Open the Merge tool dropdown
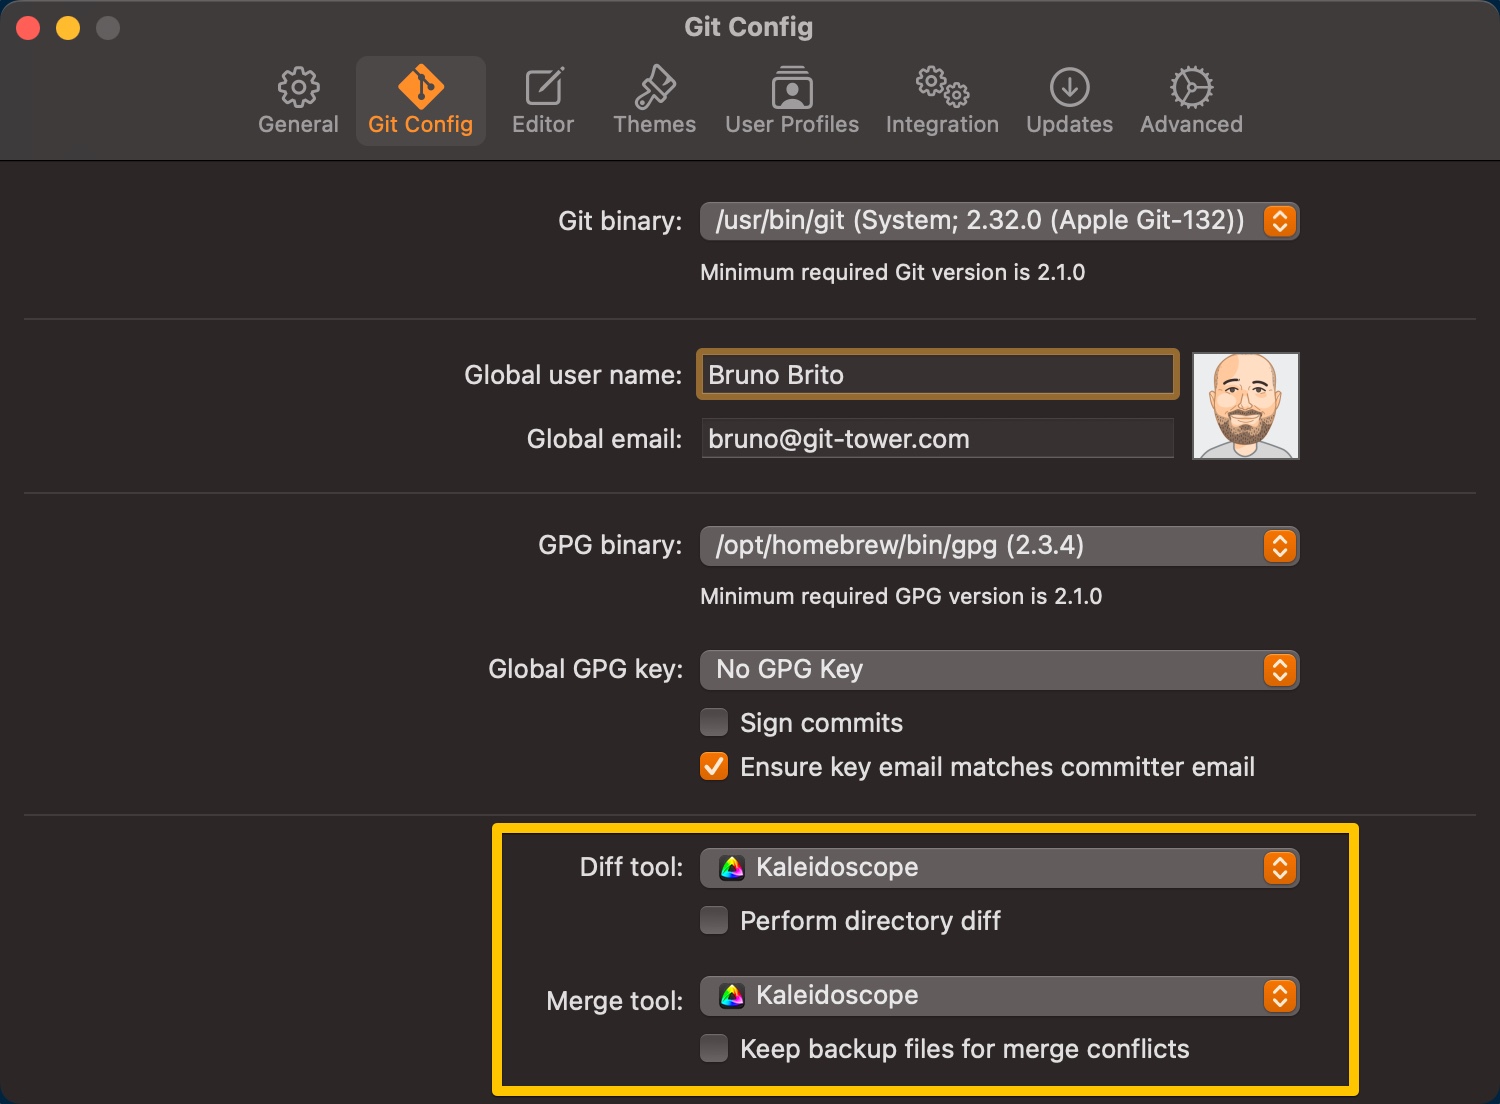The width and height of the screenshot is (1500, 1104). 1279,996
